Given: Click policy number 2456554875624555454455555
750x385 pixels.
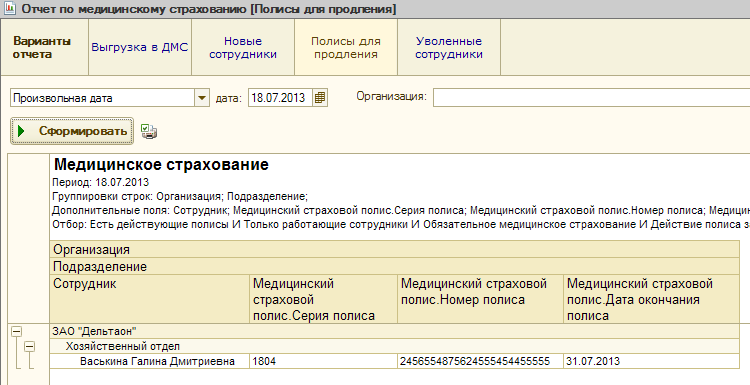Looking at the screenshot, I should tap(480, 361).
